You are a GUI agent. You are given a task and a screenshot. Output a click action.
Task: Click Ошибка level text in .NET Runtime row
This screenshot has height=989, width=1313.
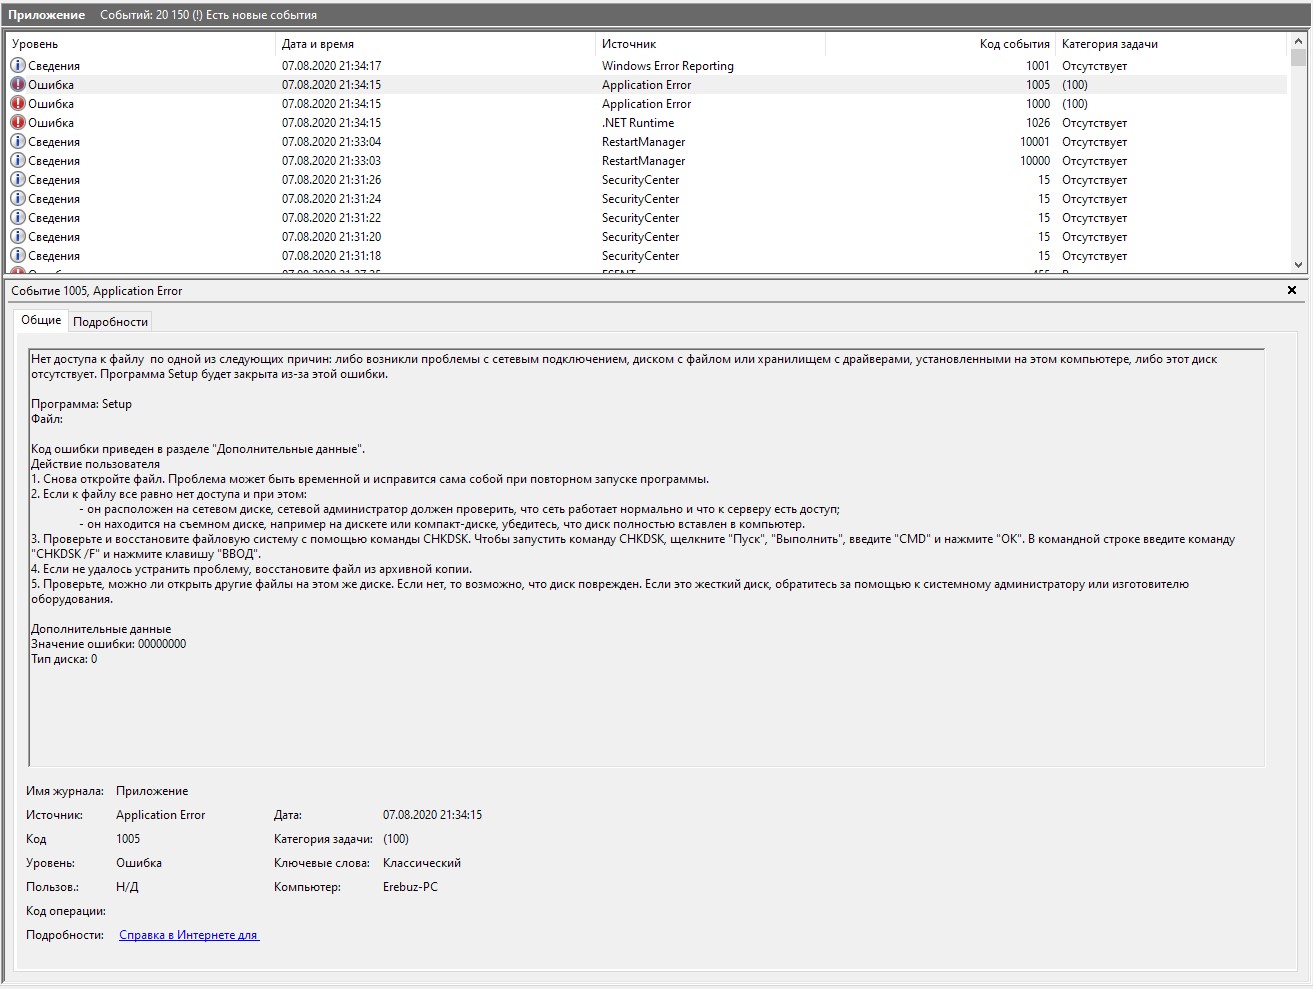(51, 123)
